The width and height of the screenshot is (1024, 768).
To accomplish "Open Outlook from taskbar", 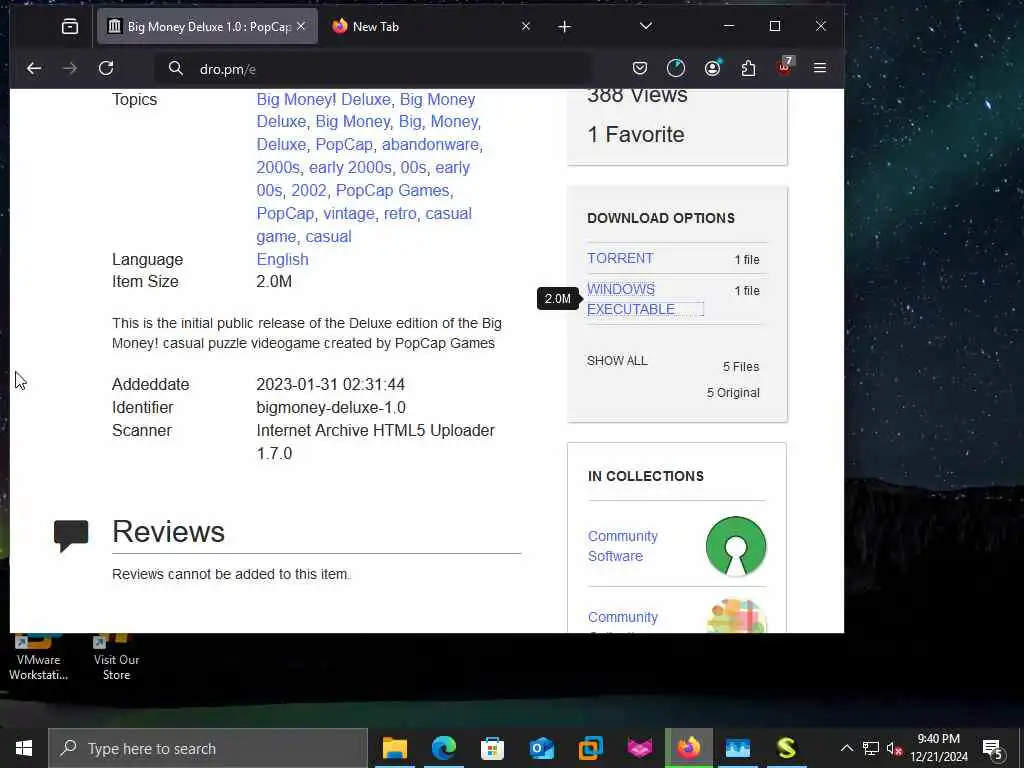I will tap(541, 748).
